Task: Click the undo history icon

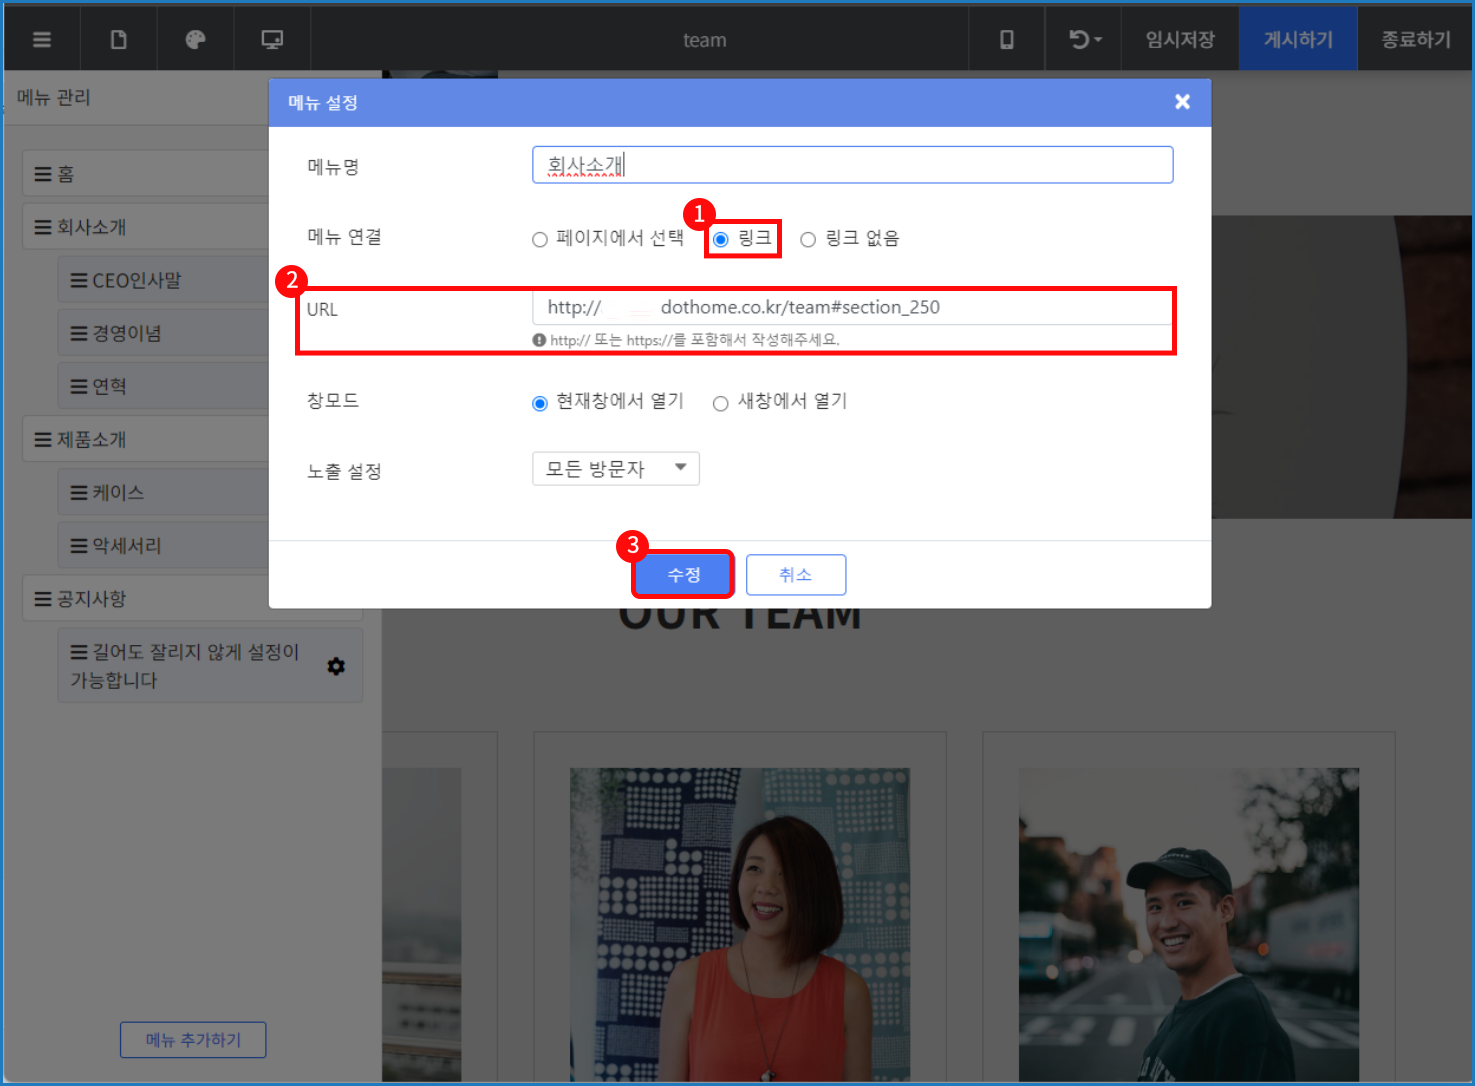Action: point(1083,40)
